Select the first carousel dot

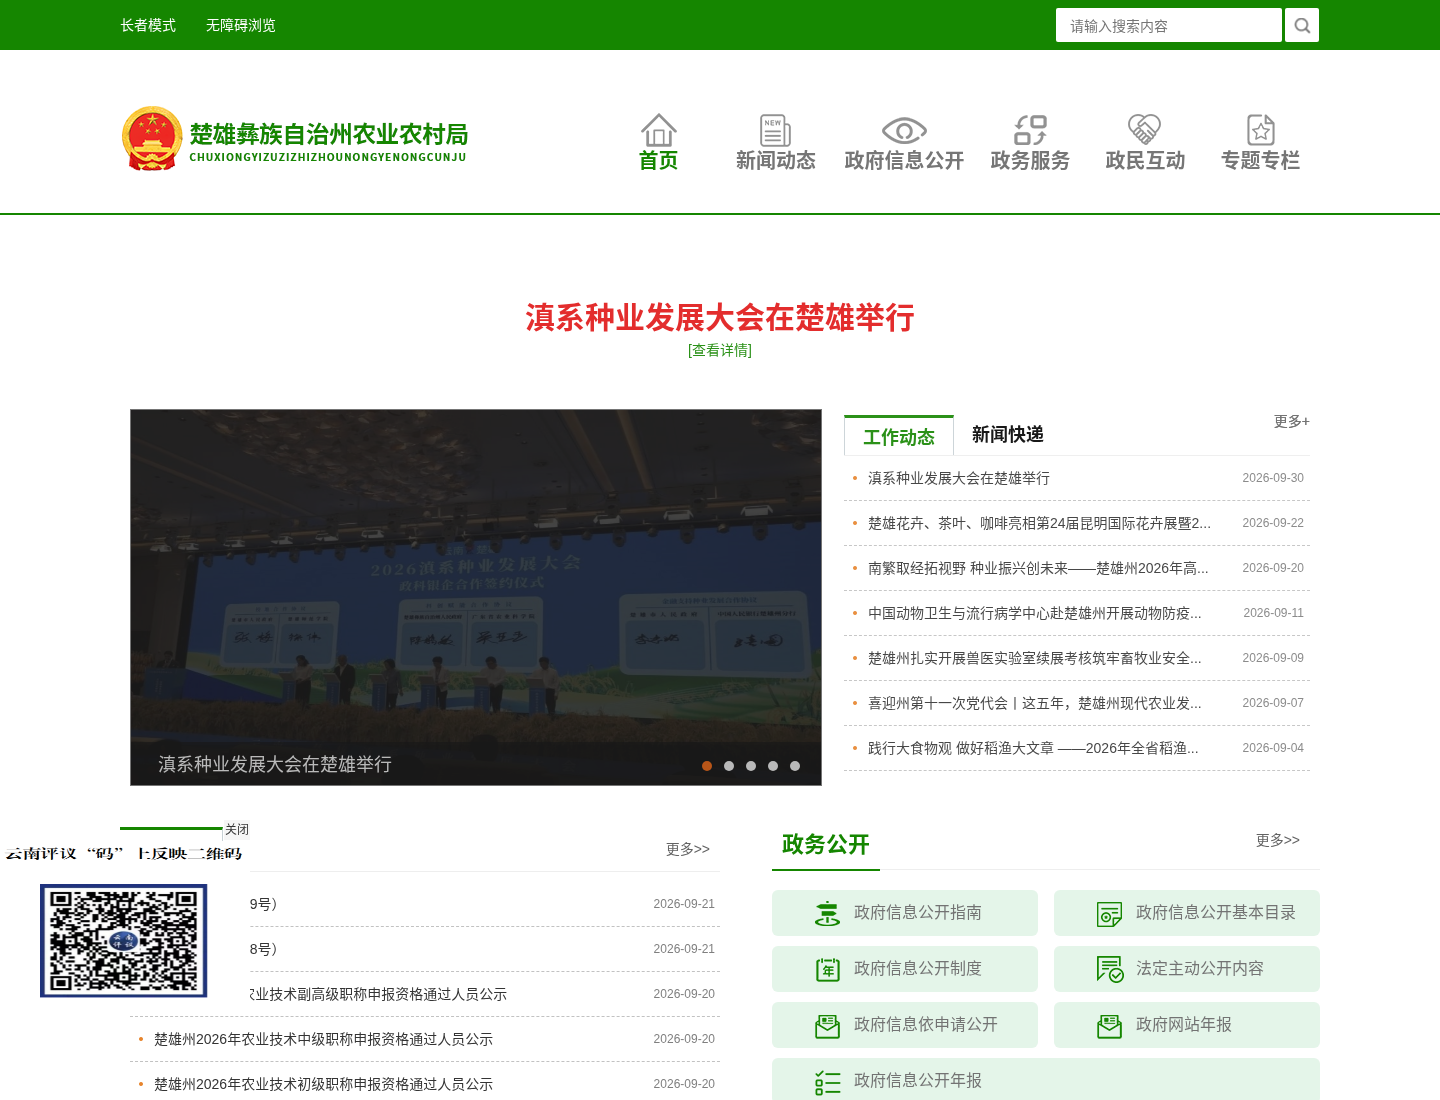(707, 766)
